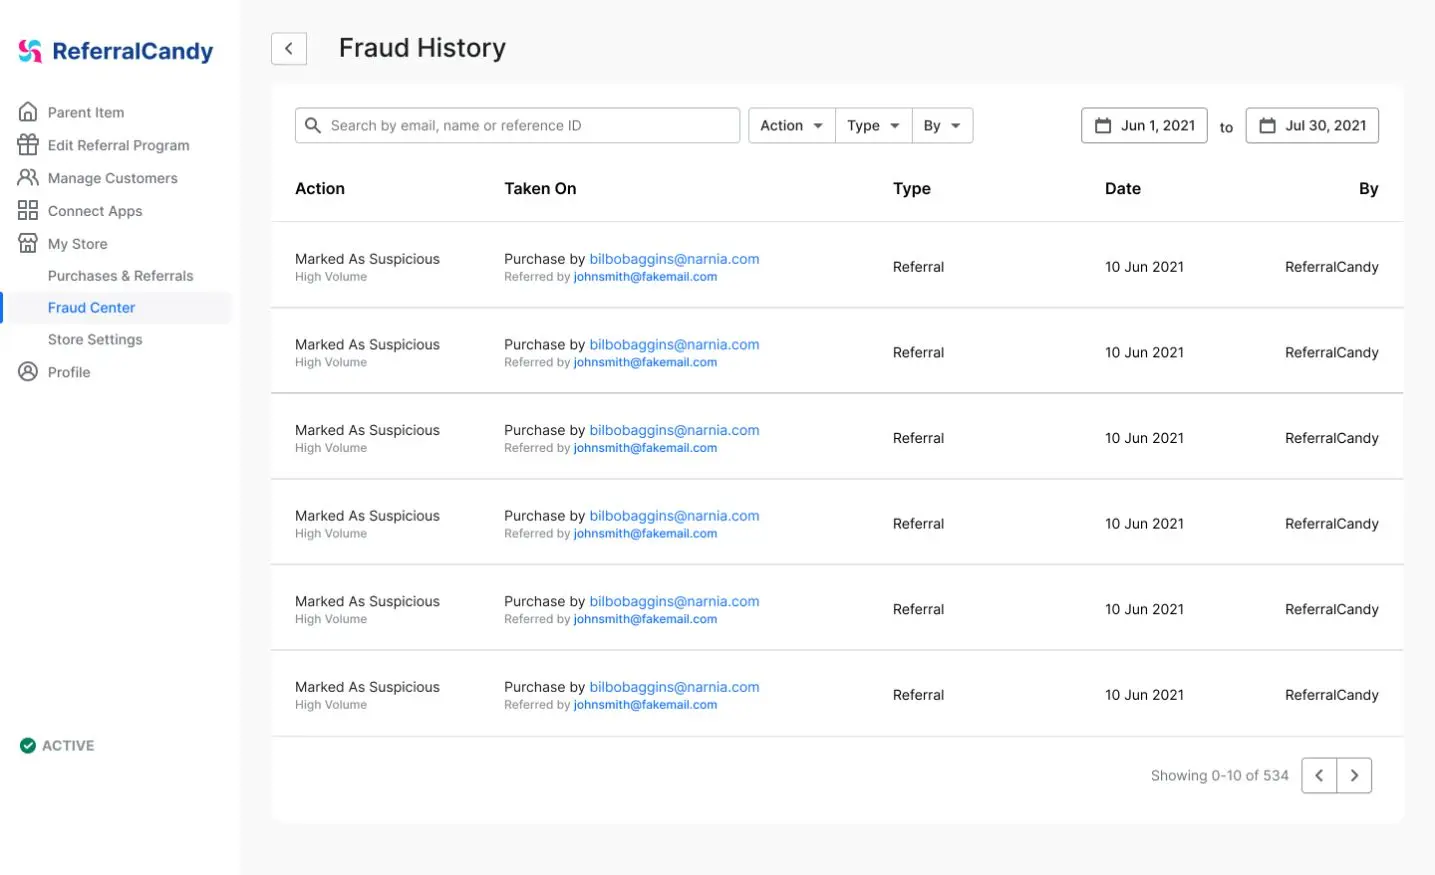
Task: Click the people icon beside Manage Customers
Action: pyautogui.click(x=28, y=178)
